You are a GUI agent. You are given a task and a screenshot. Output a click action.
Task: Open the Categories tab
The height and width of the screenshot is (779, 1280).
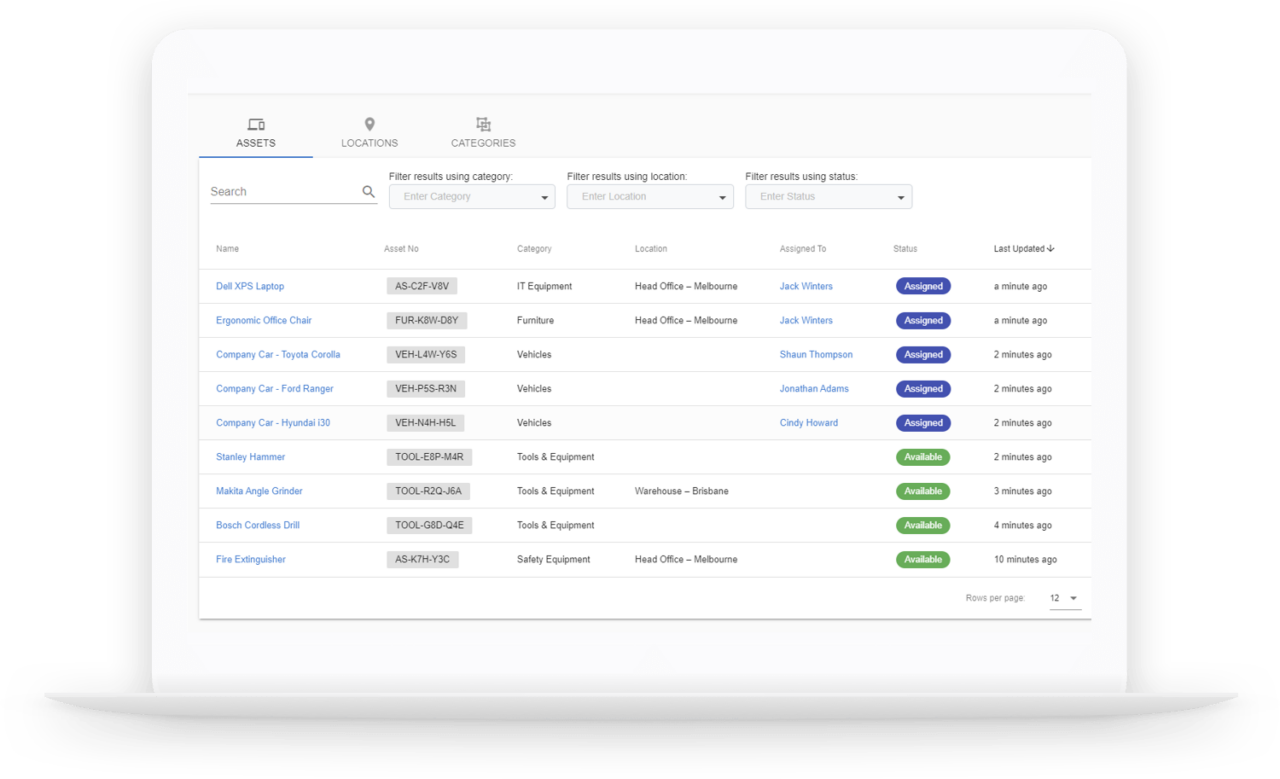483,133
